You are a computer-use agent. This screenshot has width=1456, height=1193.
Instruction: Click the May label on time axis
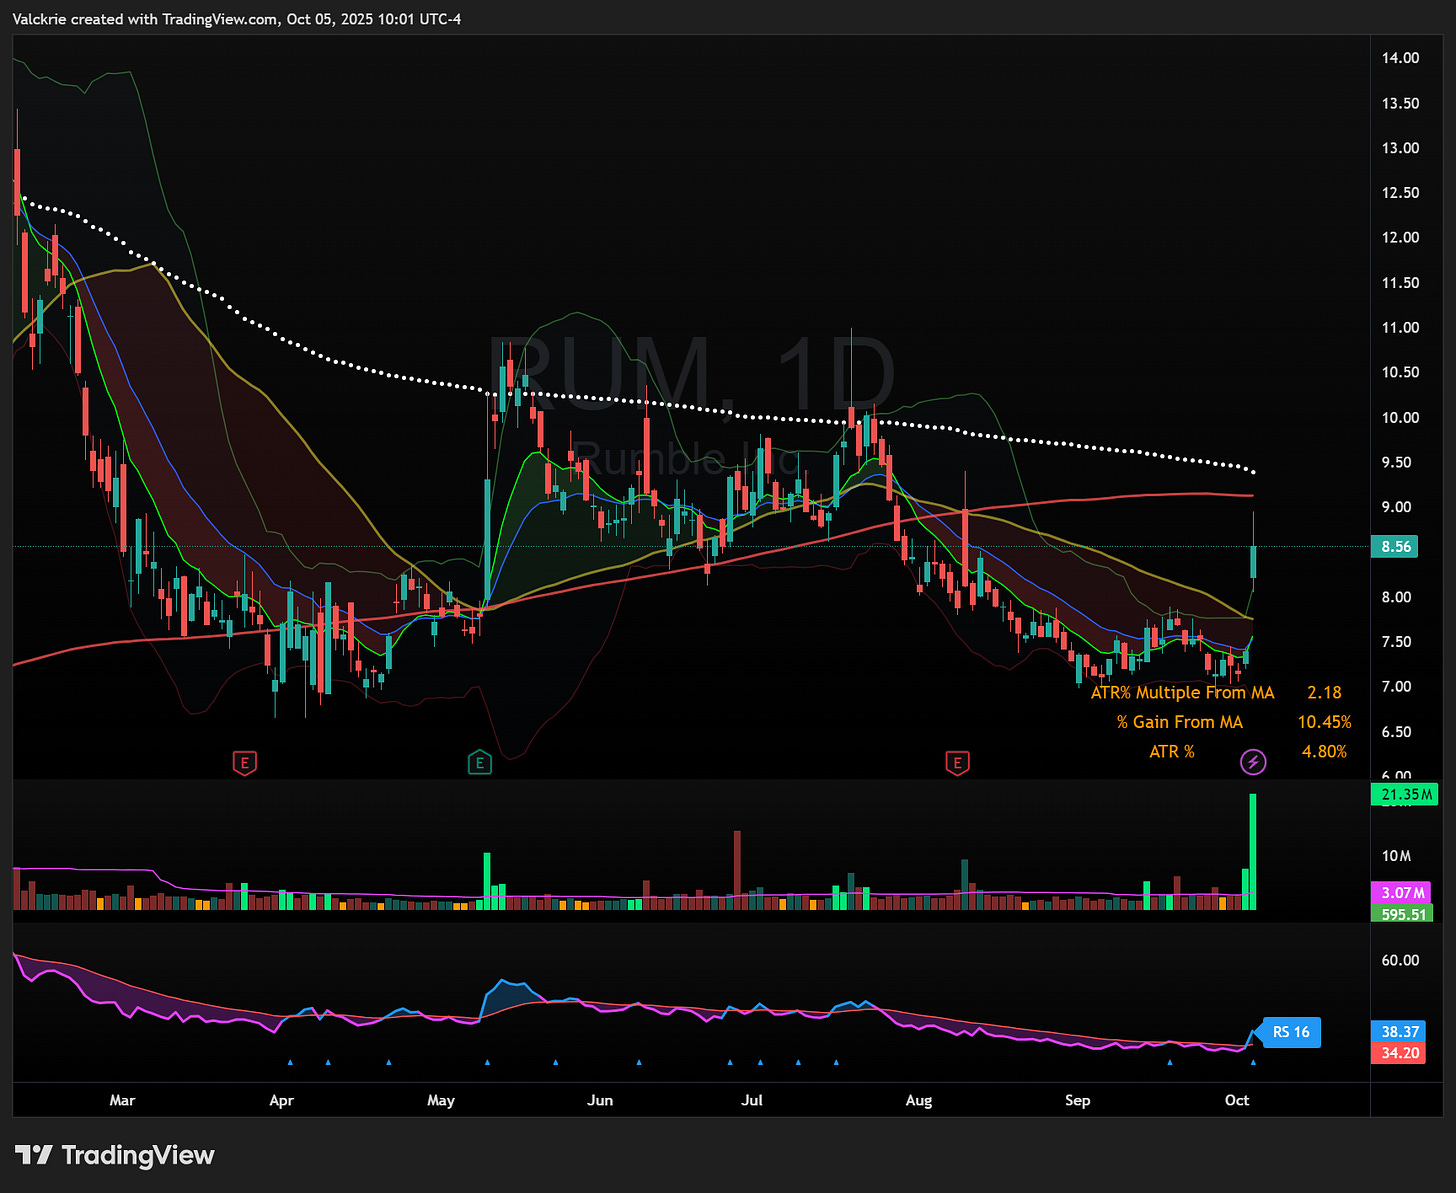[441, 1100]
